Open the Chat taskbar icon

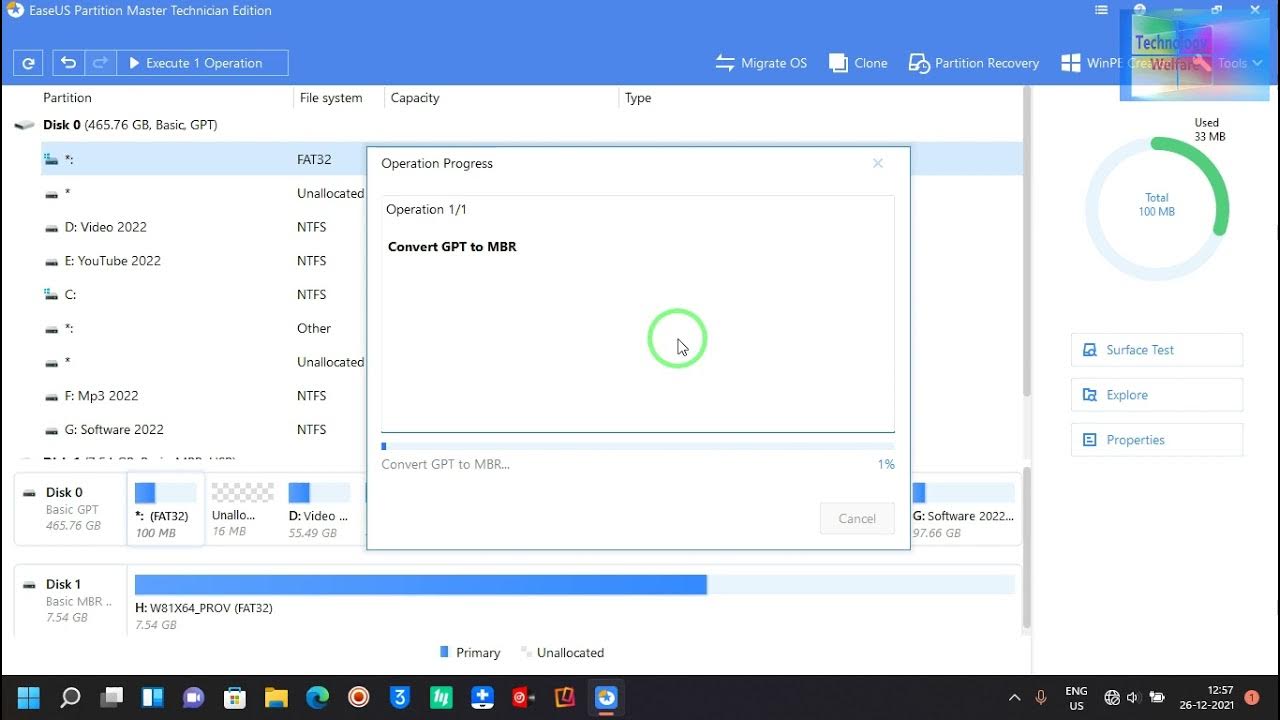click(x=193, y=697)
